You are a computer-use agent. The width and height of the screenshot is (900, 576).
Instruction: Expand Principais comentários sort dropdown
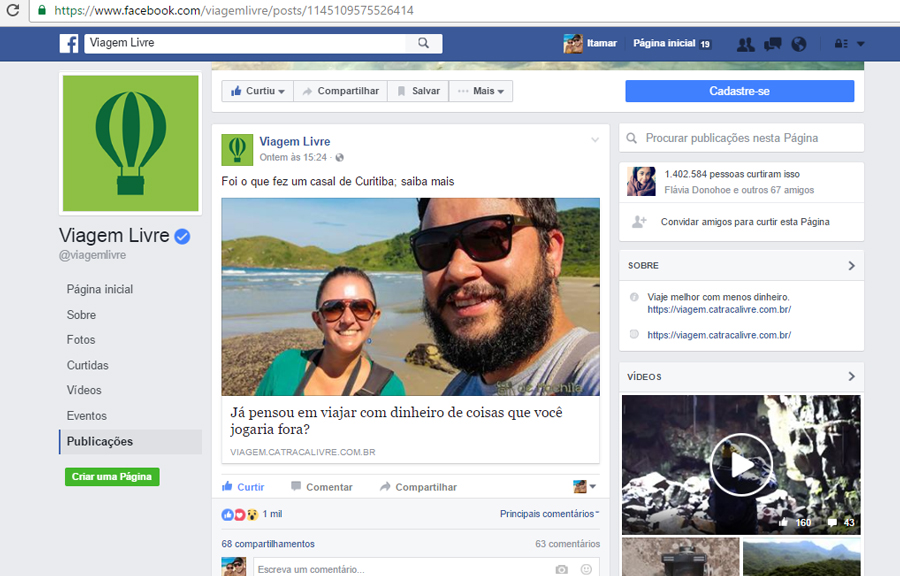(549, 514)
